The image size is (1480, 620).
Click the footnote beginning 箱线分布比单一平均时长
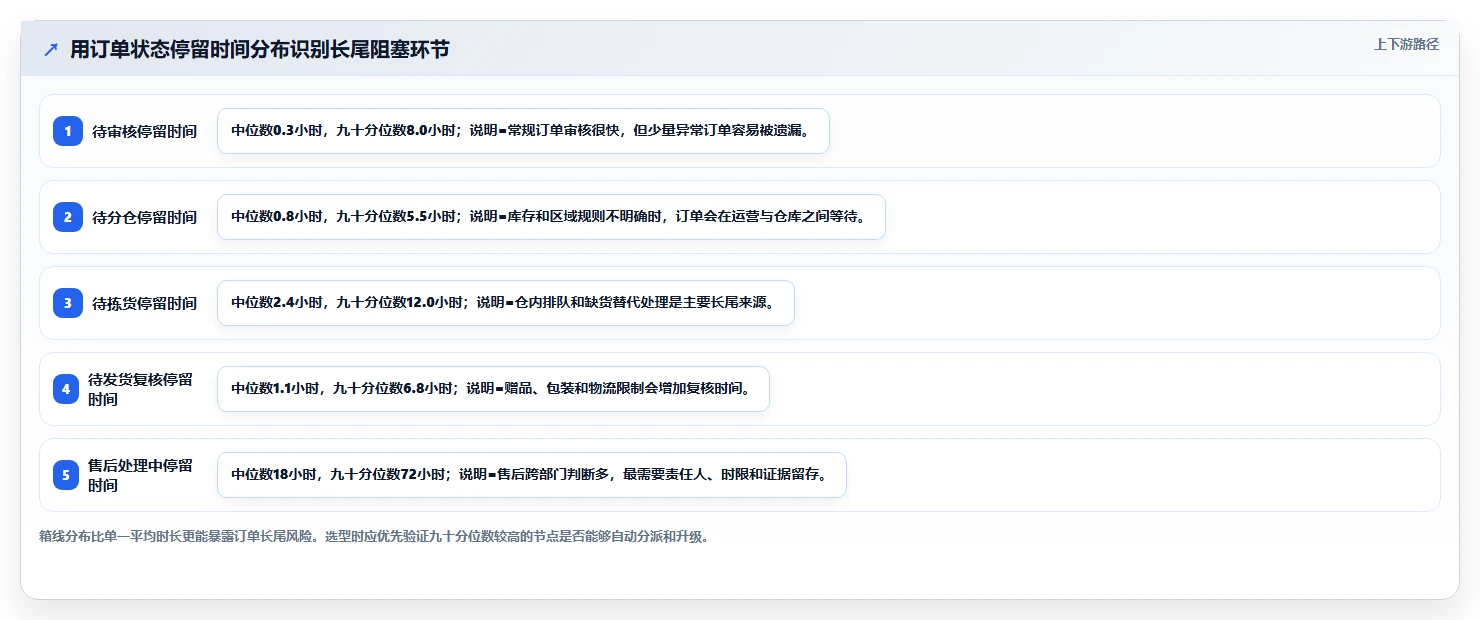pyautogui.click(x=374, y=536)
